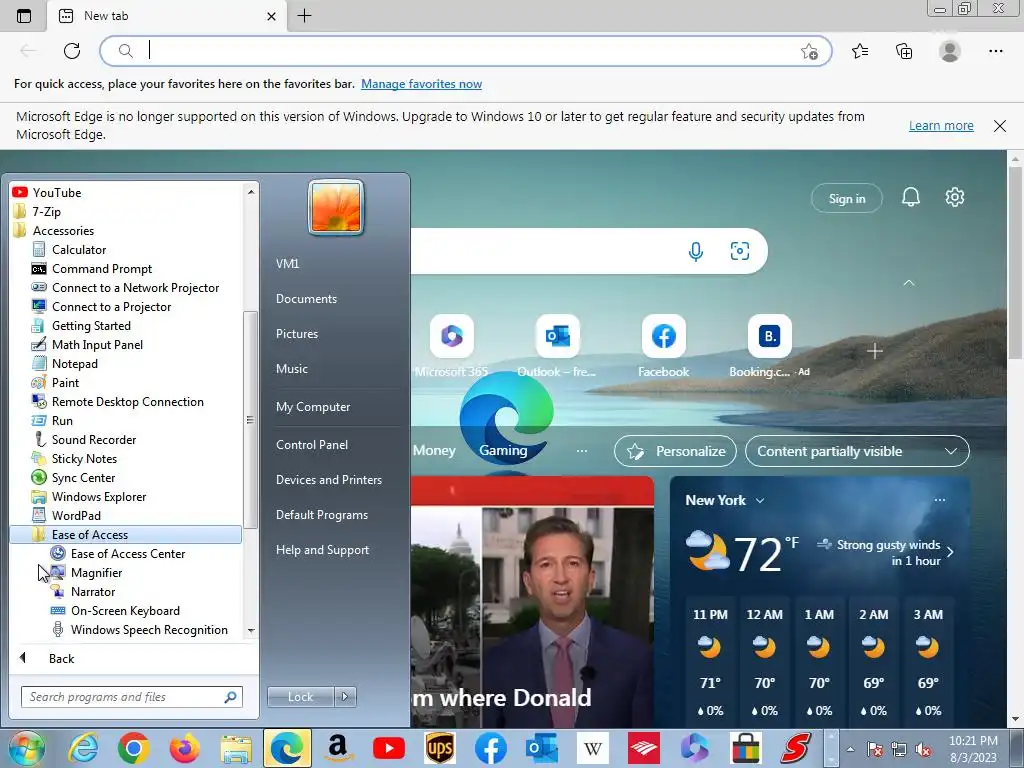Click the Personalize button
The width and height of the screenshot is (1024, 768).
pos(675,451)
